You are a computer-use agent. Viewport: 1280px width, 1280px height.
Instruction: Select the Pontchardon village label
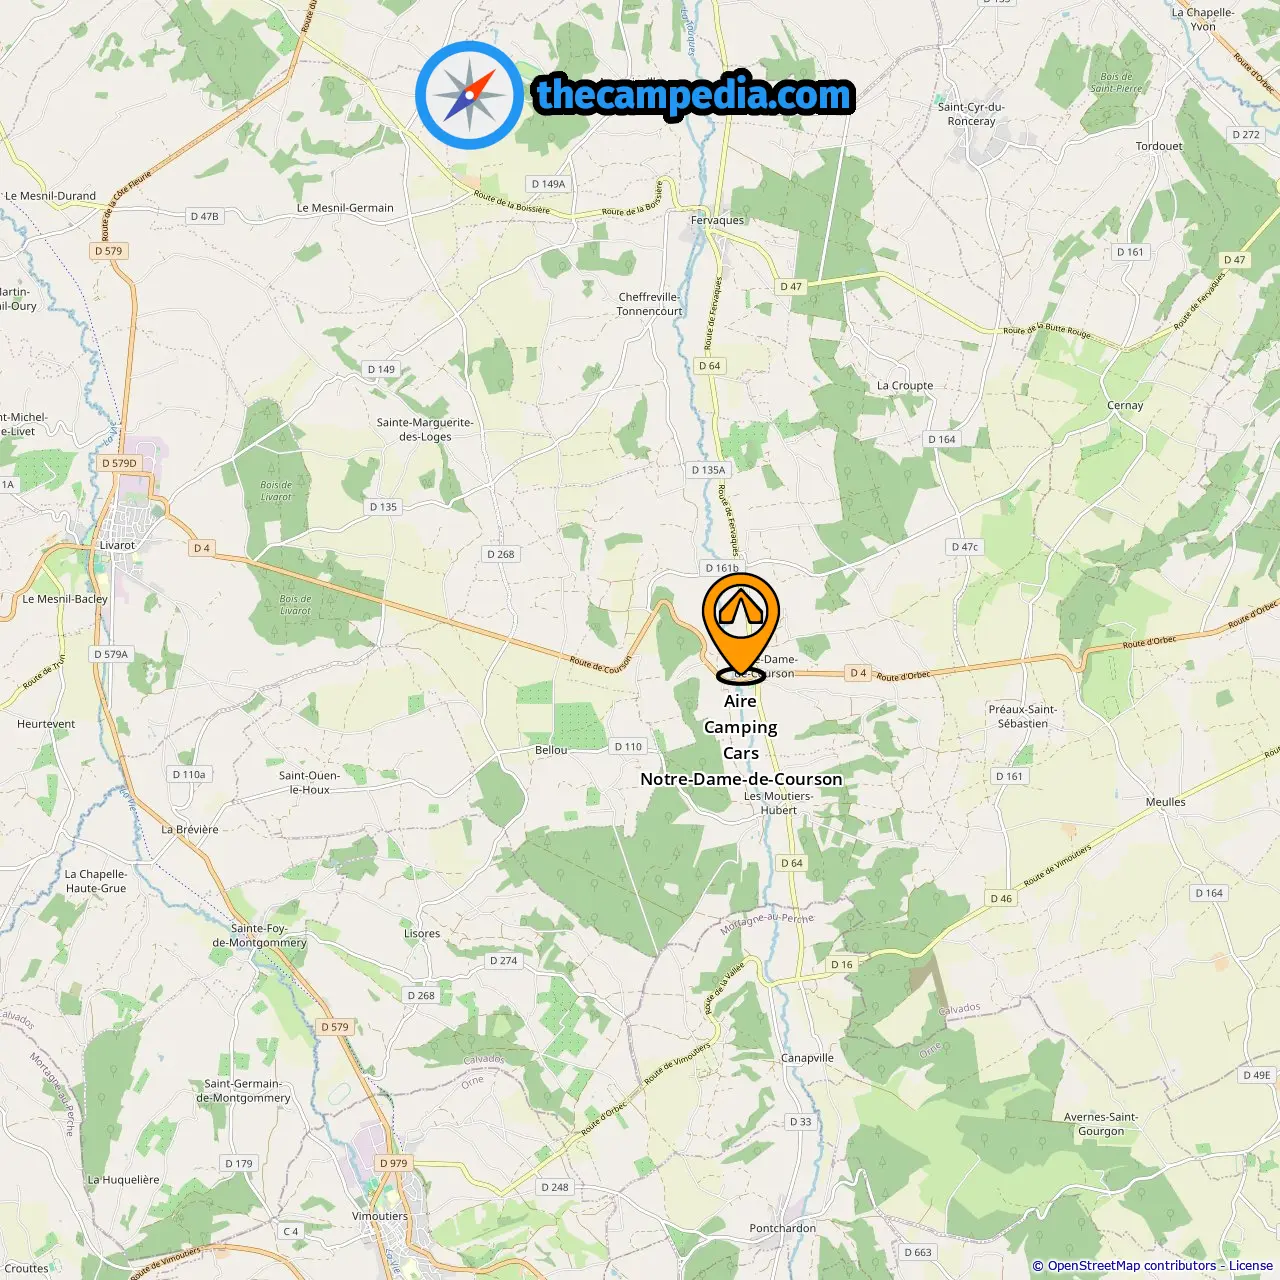[x=783, y=1228]
